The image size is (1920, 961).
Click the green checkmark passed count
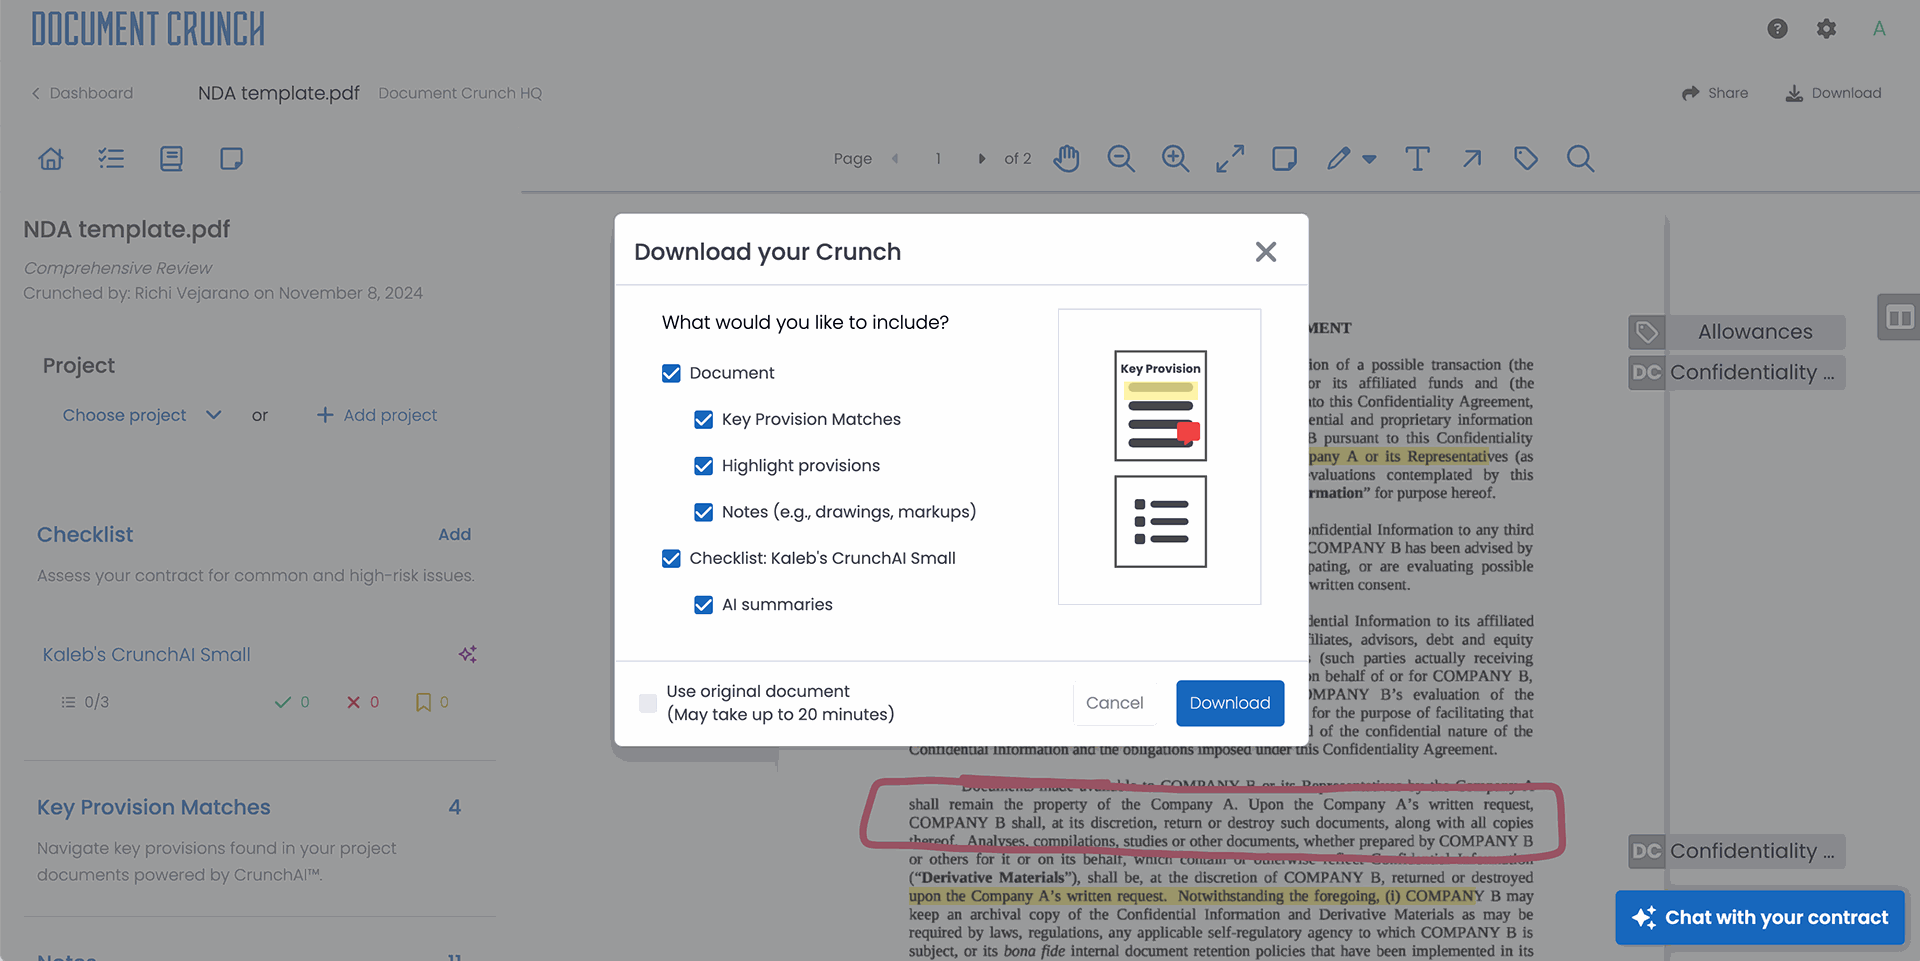pyautogui.click(x=292, y=702)
